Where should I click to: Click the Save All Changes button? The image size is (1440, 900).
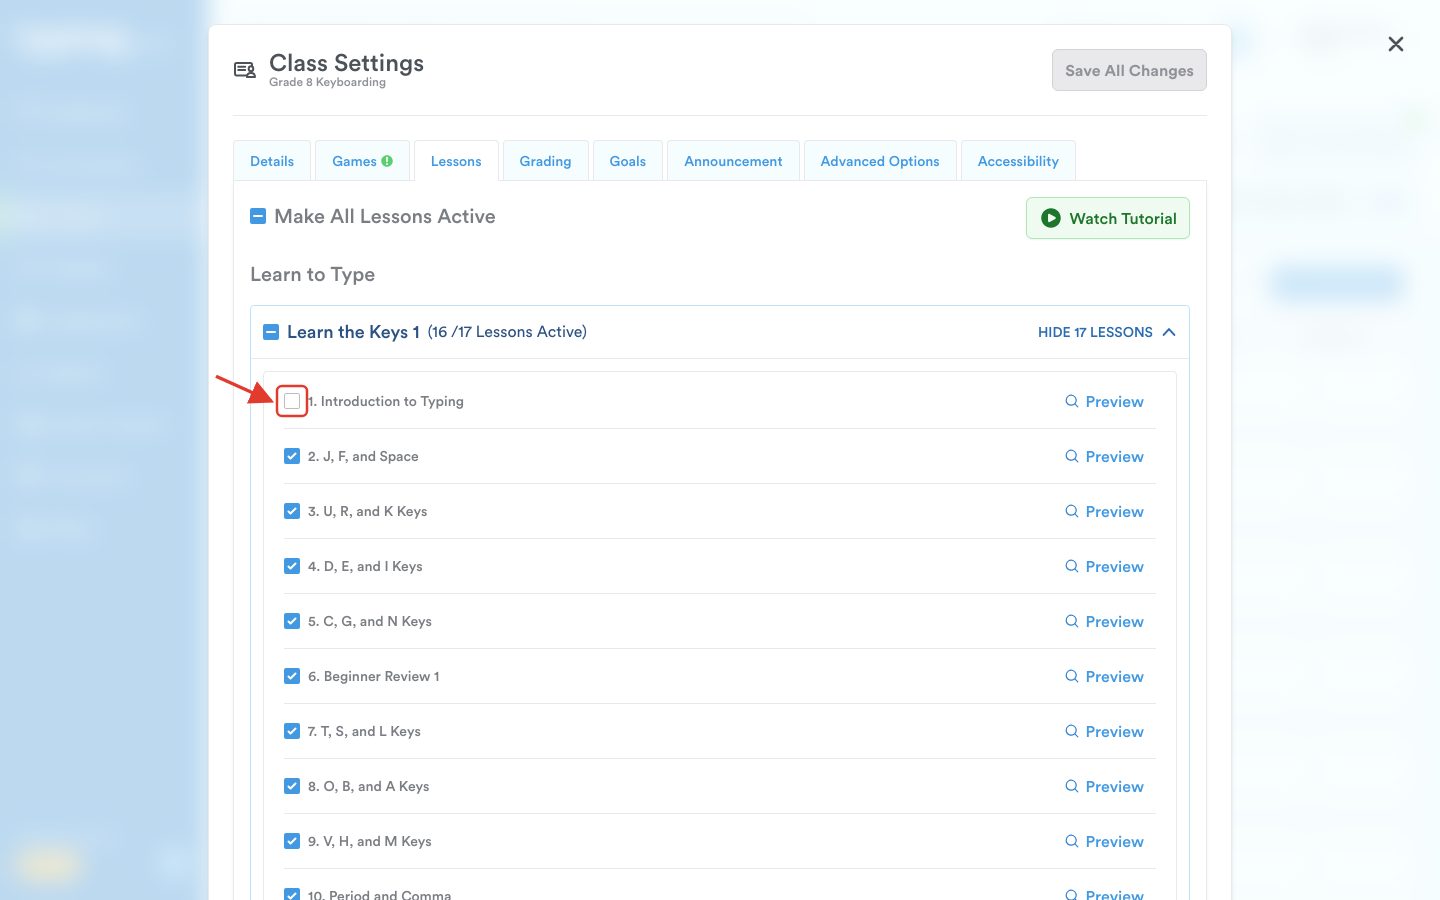click(x=1129, y=70)
